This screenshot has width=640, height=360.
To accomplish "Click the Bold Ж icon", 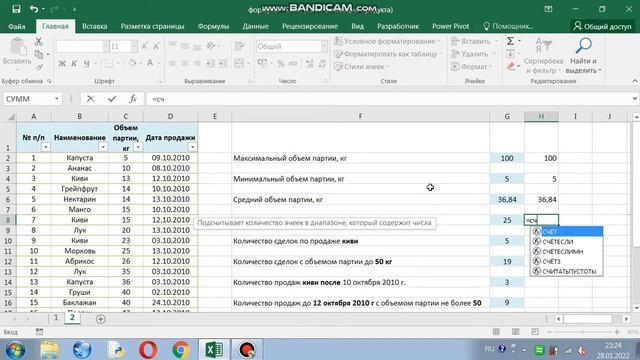I will [62, 63].
